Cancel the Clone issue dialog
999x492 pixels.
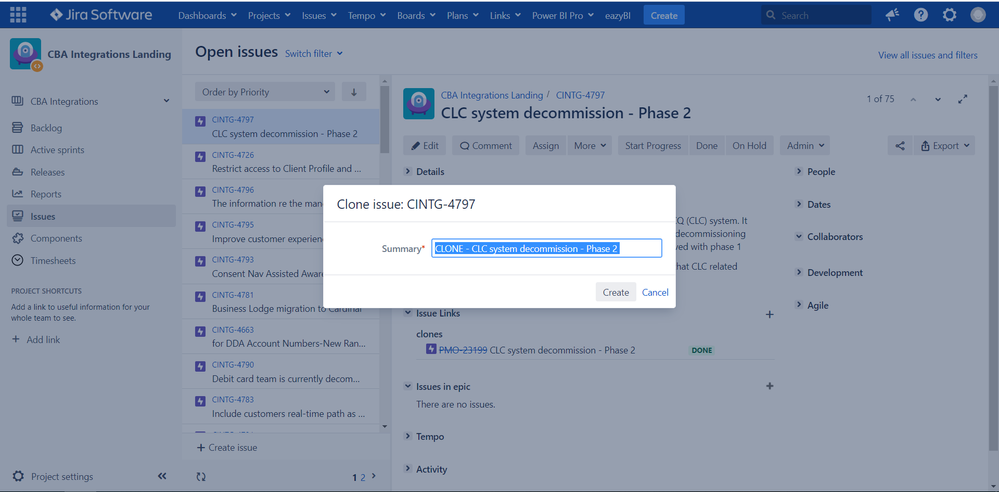coord(655,293)
